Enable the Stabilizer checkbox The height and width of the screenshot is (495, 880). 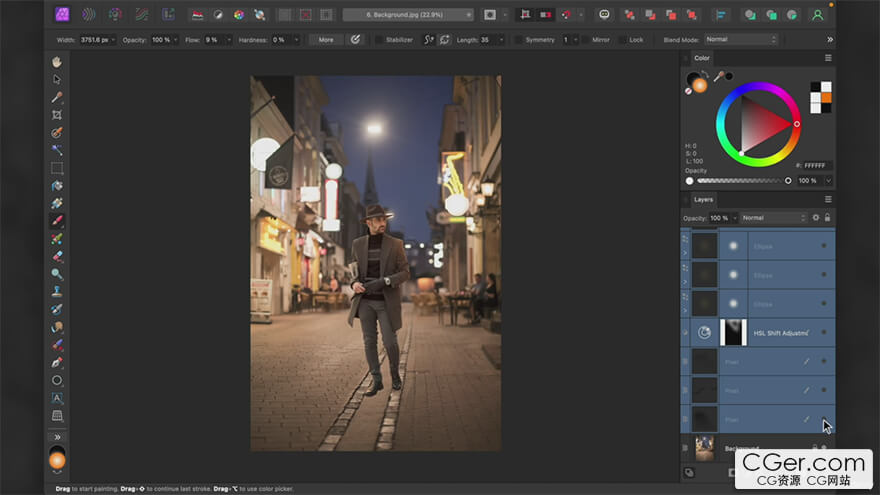point(379,39)
